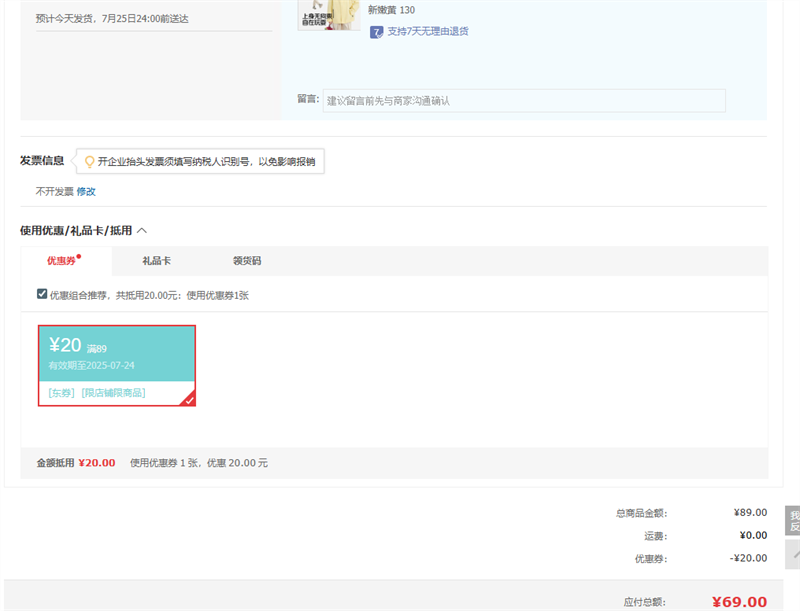Image resolution: width=800 pixels, height=611 pixels.
Task: Click the 7-day no-reason return badge icon
Action: 376,32
